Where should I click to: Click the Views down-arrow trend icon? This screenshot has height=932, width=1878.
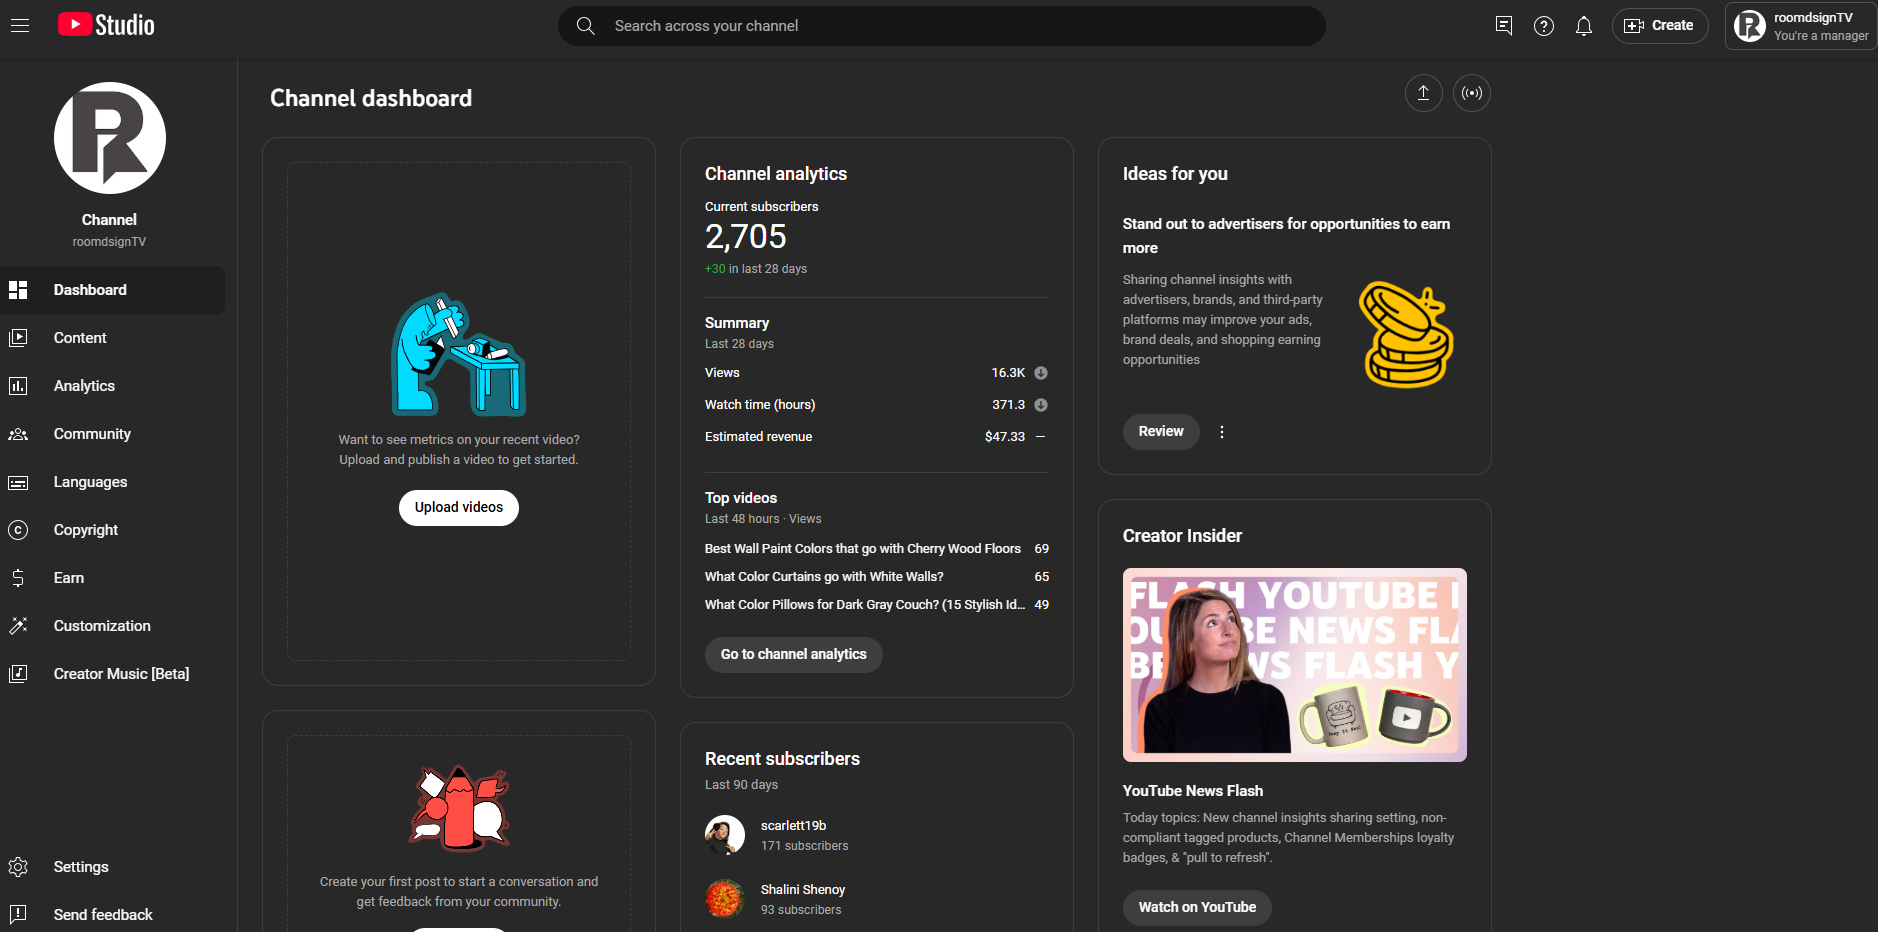coord(1041,373)
